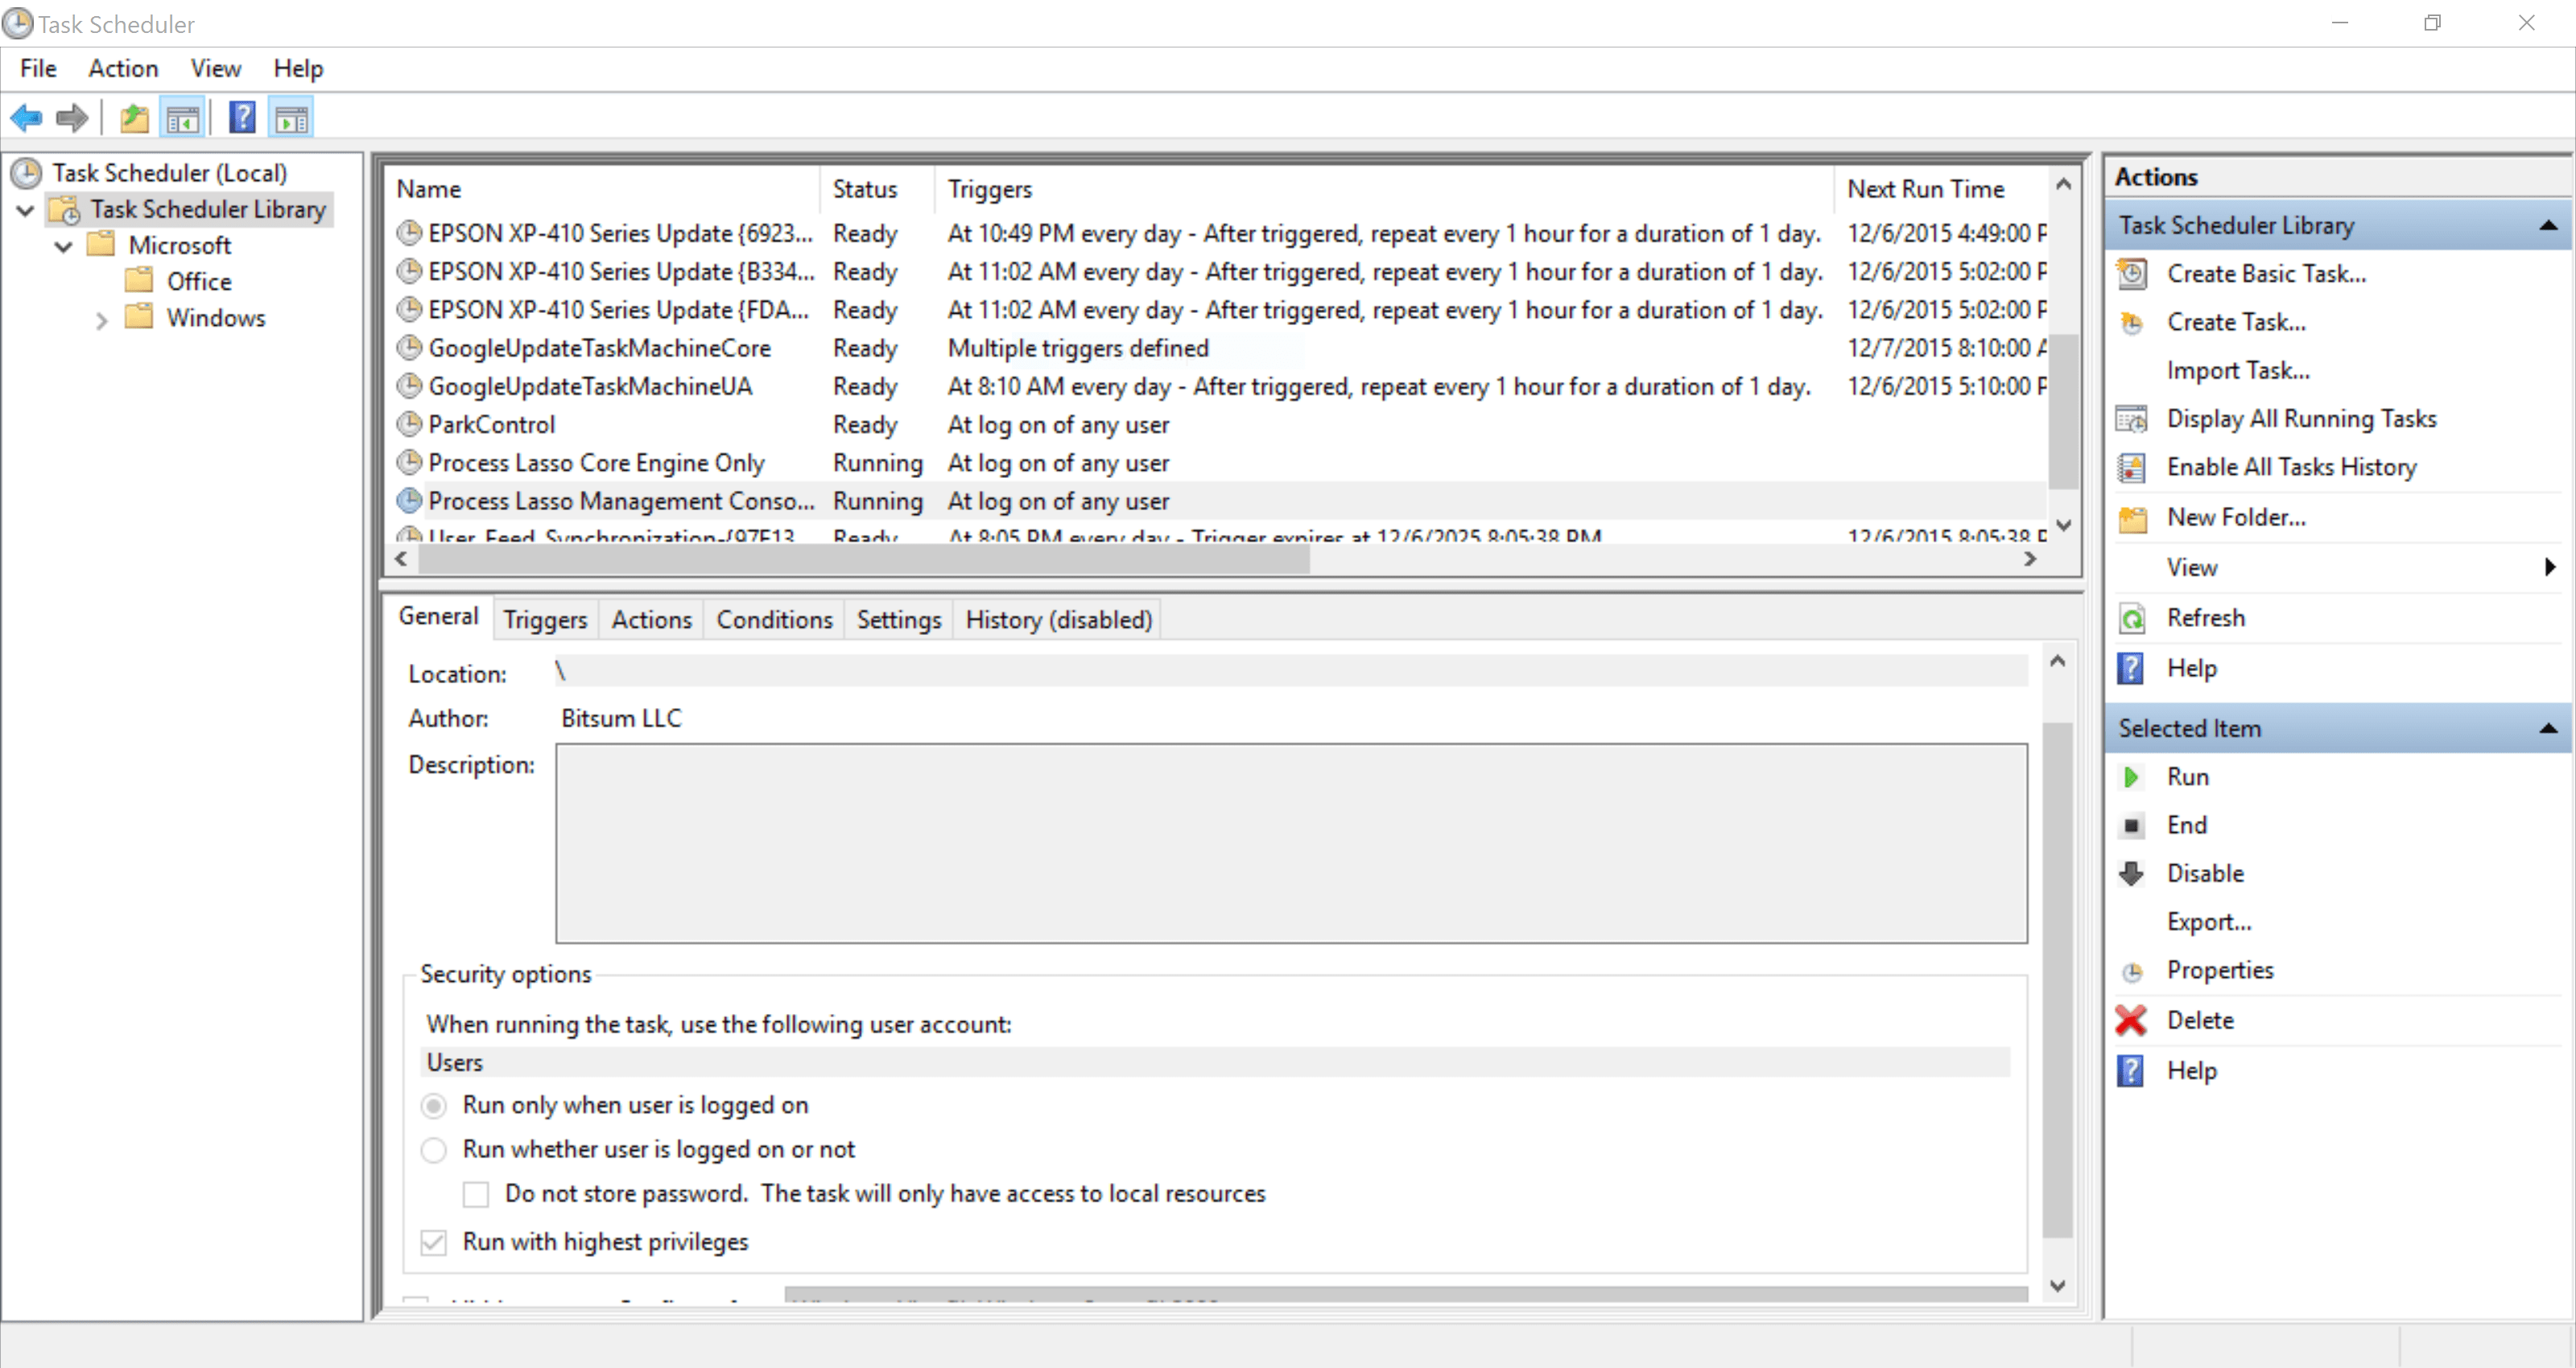Screen dimensions: 2576x1368
Task: Expand the Microsoft folder in tree
Action: [x=61, y=245]
